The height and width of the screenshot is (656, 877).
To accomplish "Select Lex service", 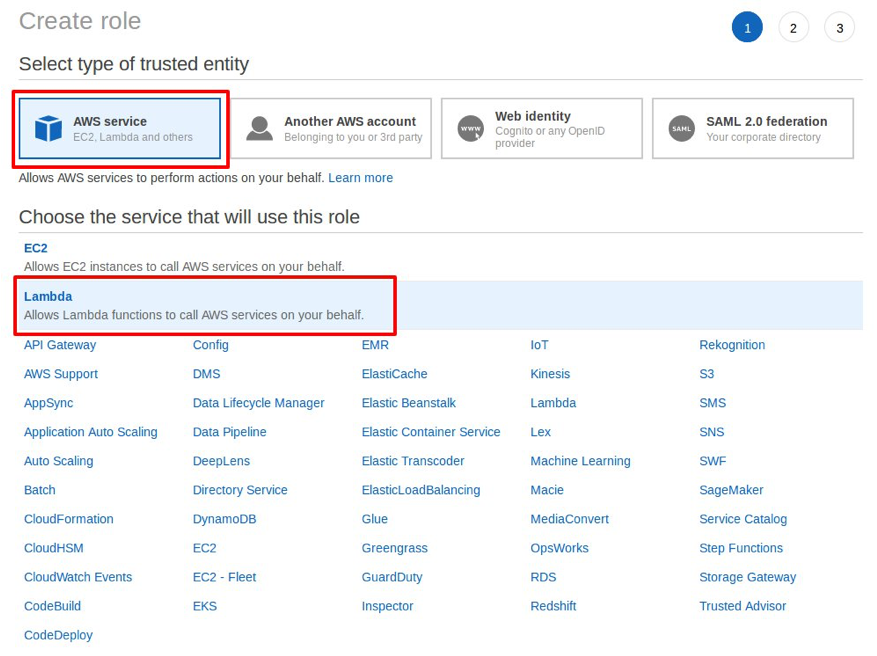I will pos(540,432).
